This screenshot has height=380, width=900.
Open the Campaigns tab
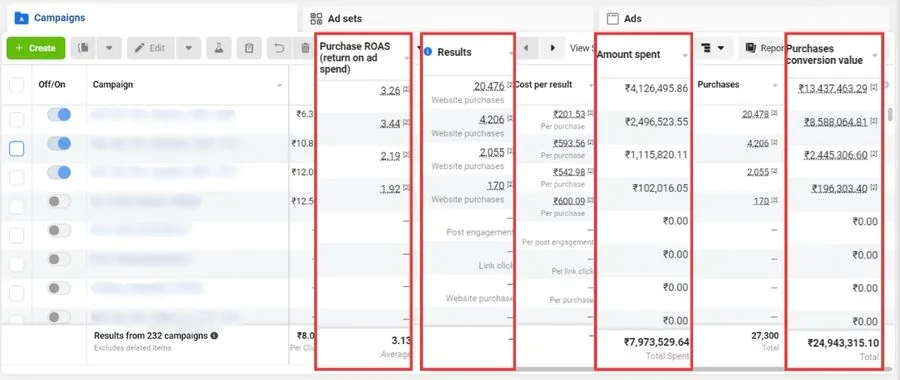click(x=152, y=18)
